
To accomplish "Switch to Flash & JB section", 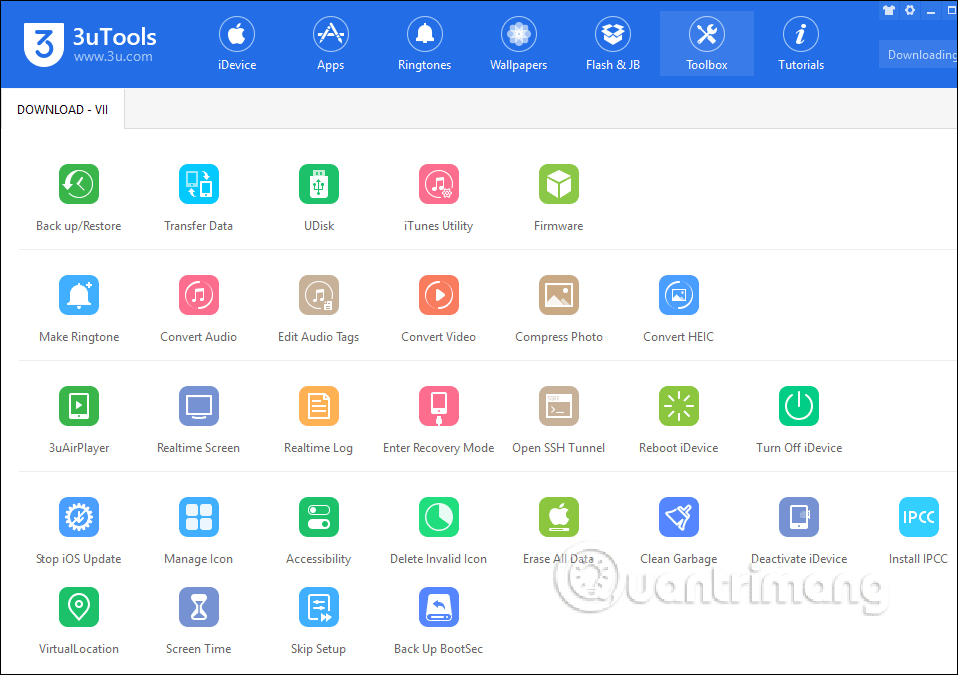I will (613, 44).
